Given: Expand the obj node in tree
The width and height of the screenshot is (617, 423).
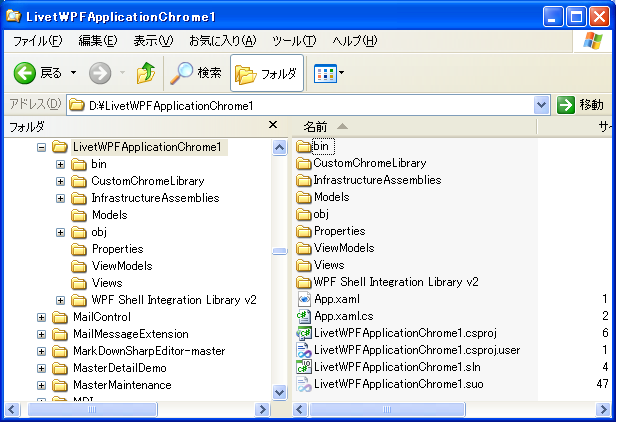Looking at the screenshot, I should click(x=60, y=233).
